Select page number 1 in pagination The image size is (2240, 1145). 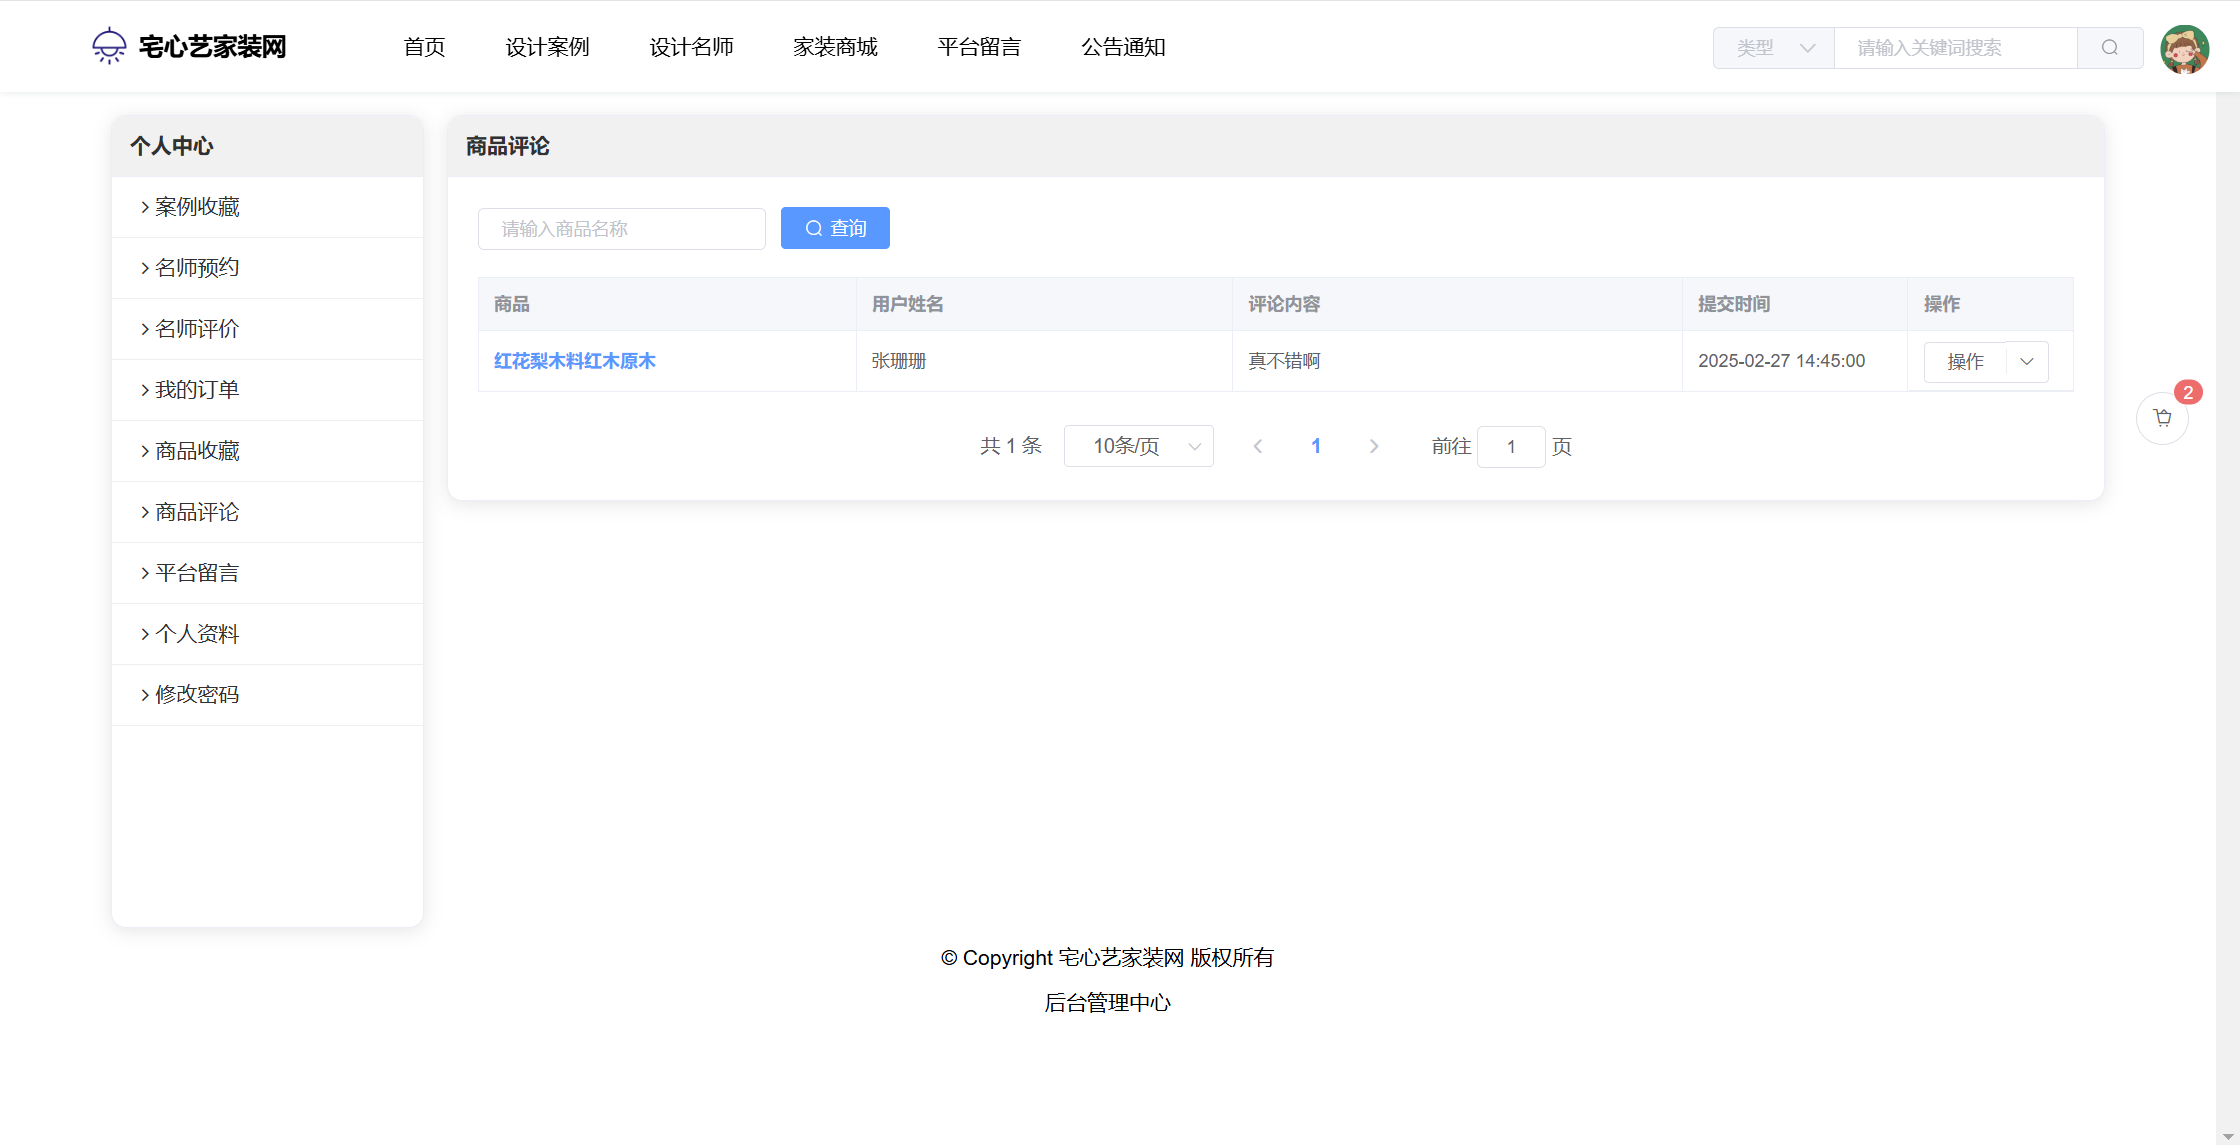(1316, 447)
